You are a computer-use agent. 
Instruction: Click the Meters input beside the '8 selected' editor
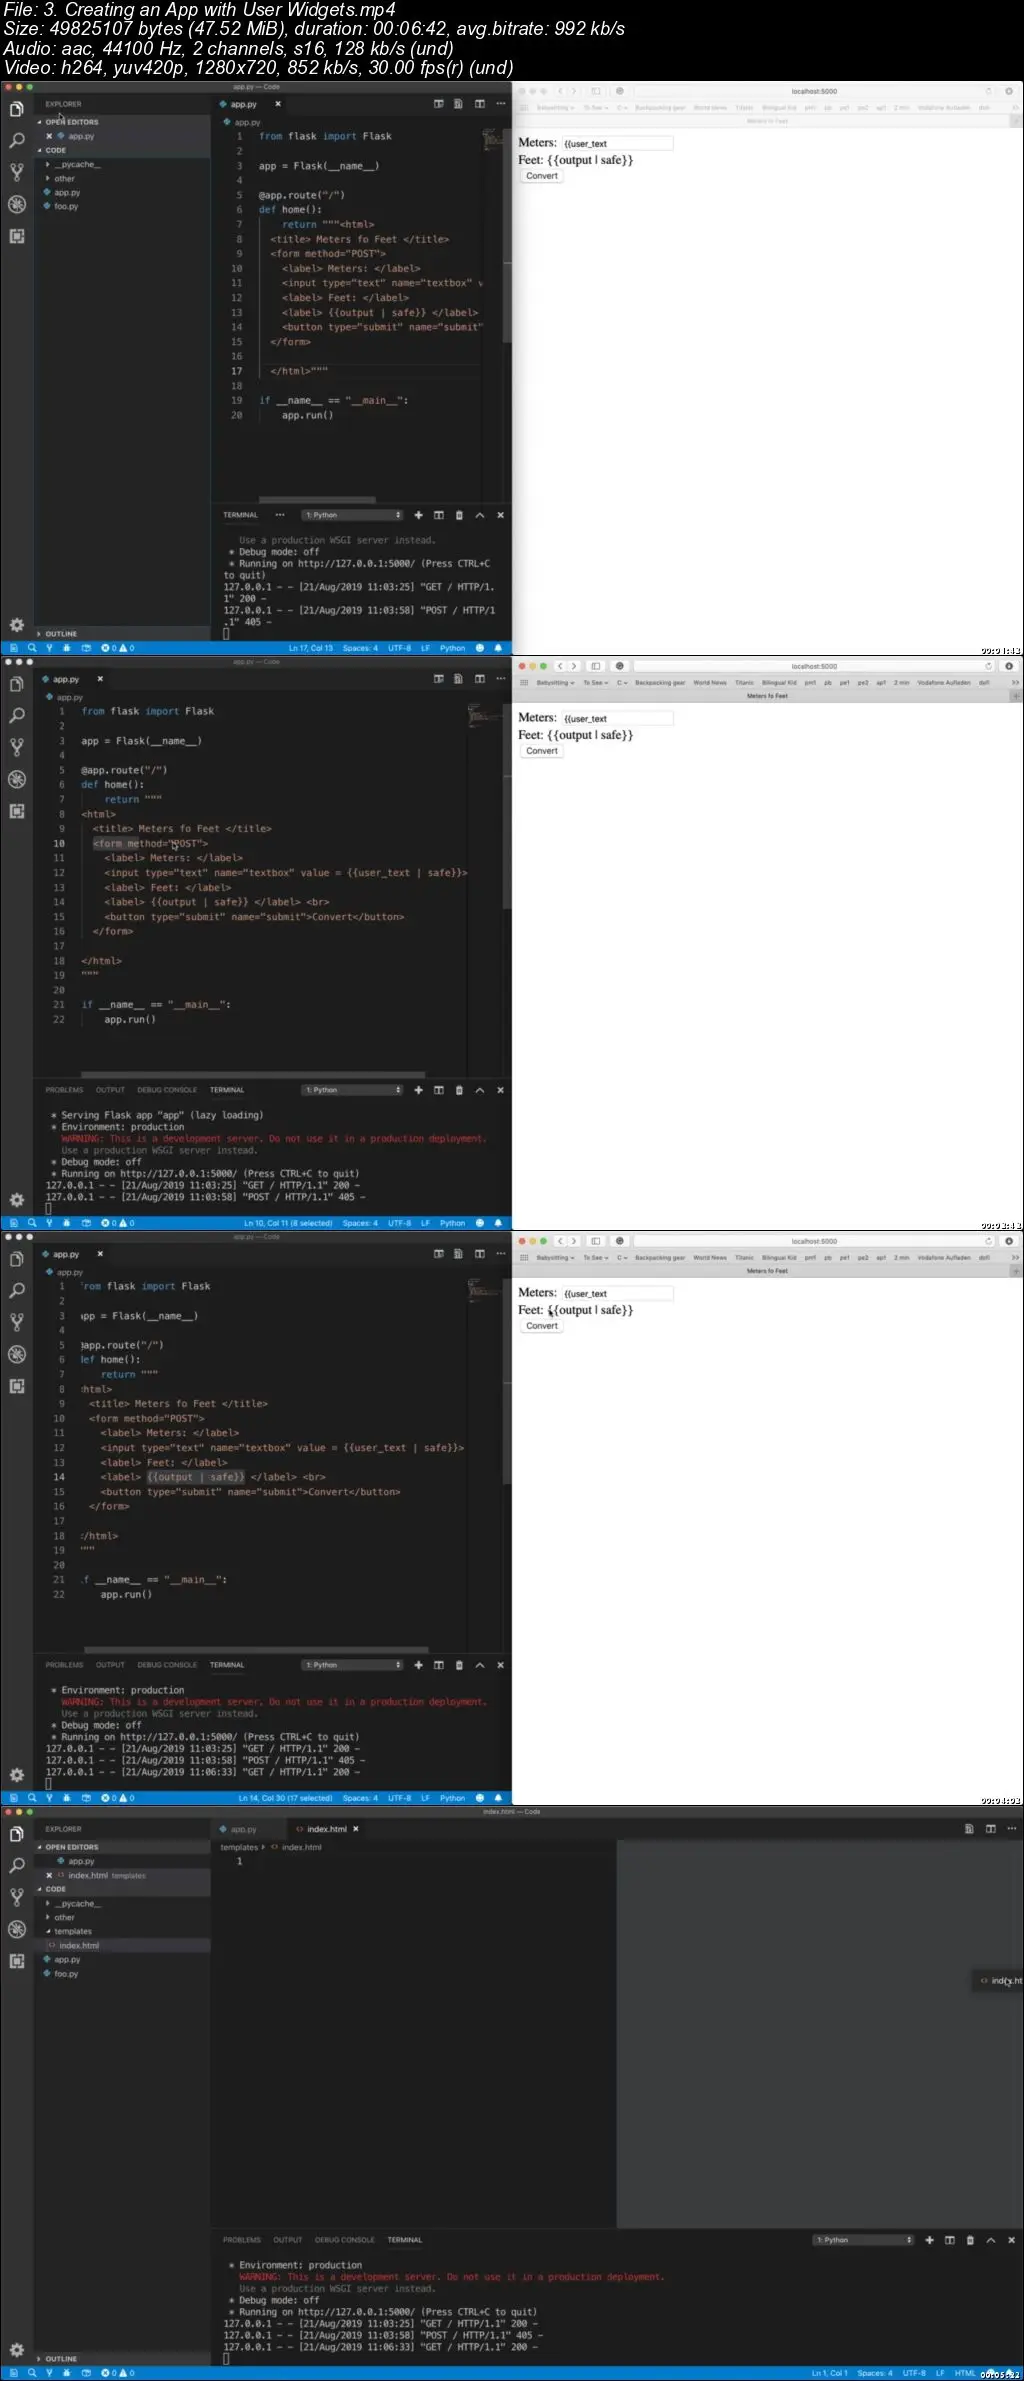point(618,718)
